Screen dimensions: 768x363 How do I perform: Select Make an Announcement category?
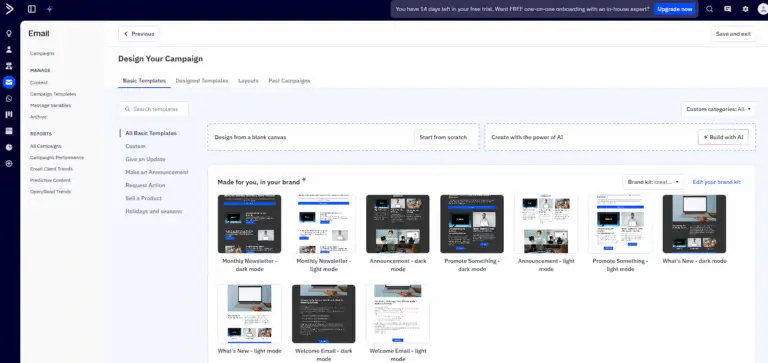[x=157, y=172]
